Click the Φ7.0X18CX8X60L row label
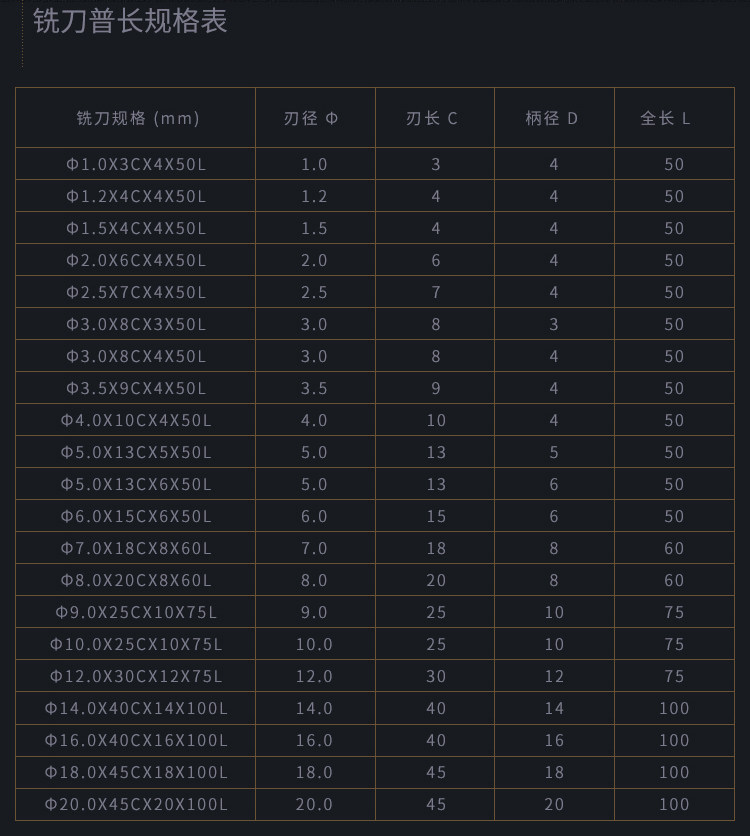The height and width of the screenshot is (836, 750). click(x=136, y=548)
